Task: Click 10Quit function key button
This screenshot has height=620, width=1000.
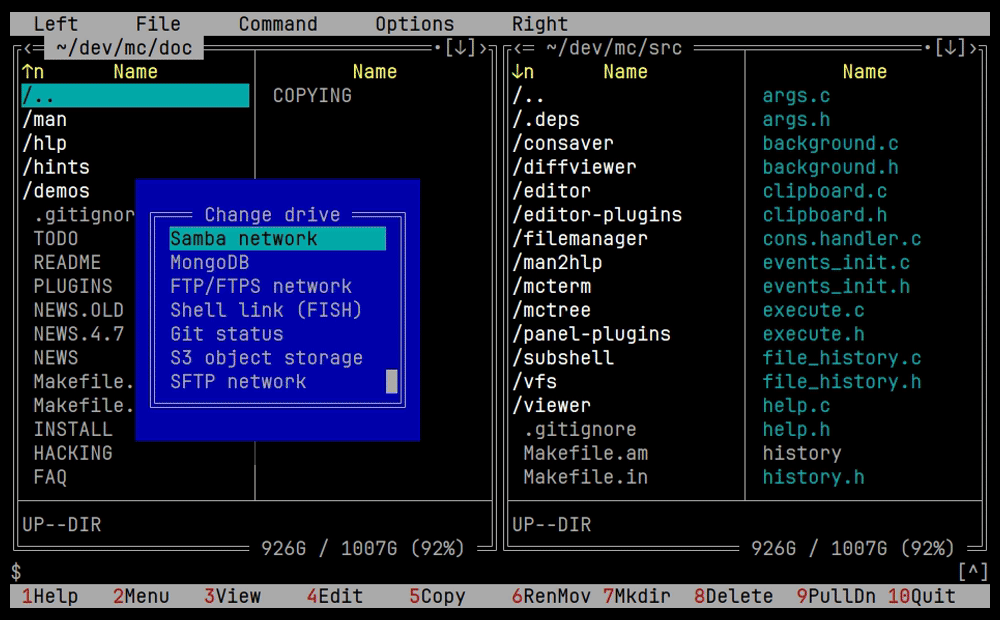Action: click(922, 596)
